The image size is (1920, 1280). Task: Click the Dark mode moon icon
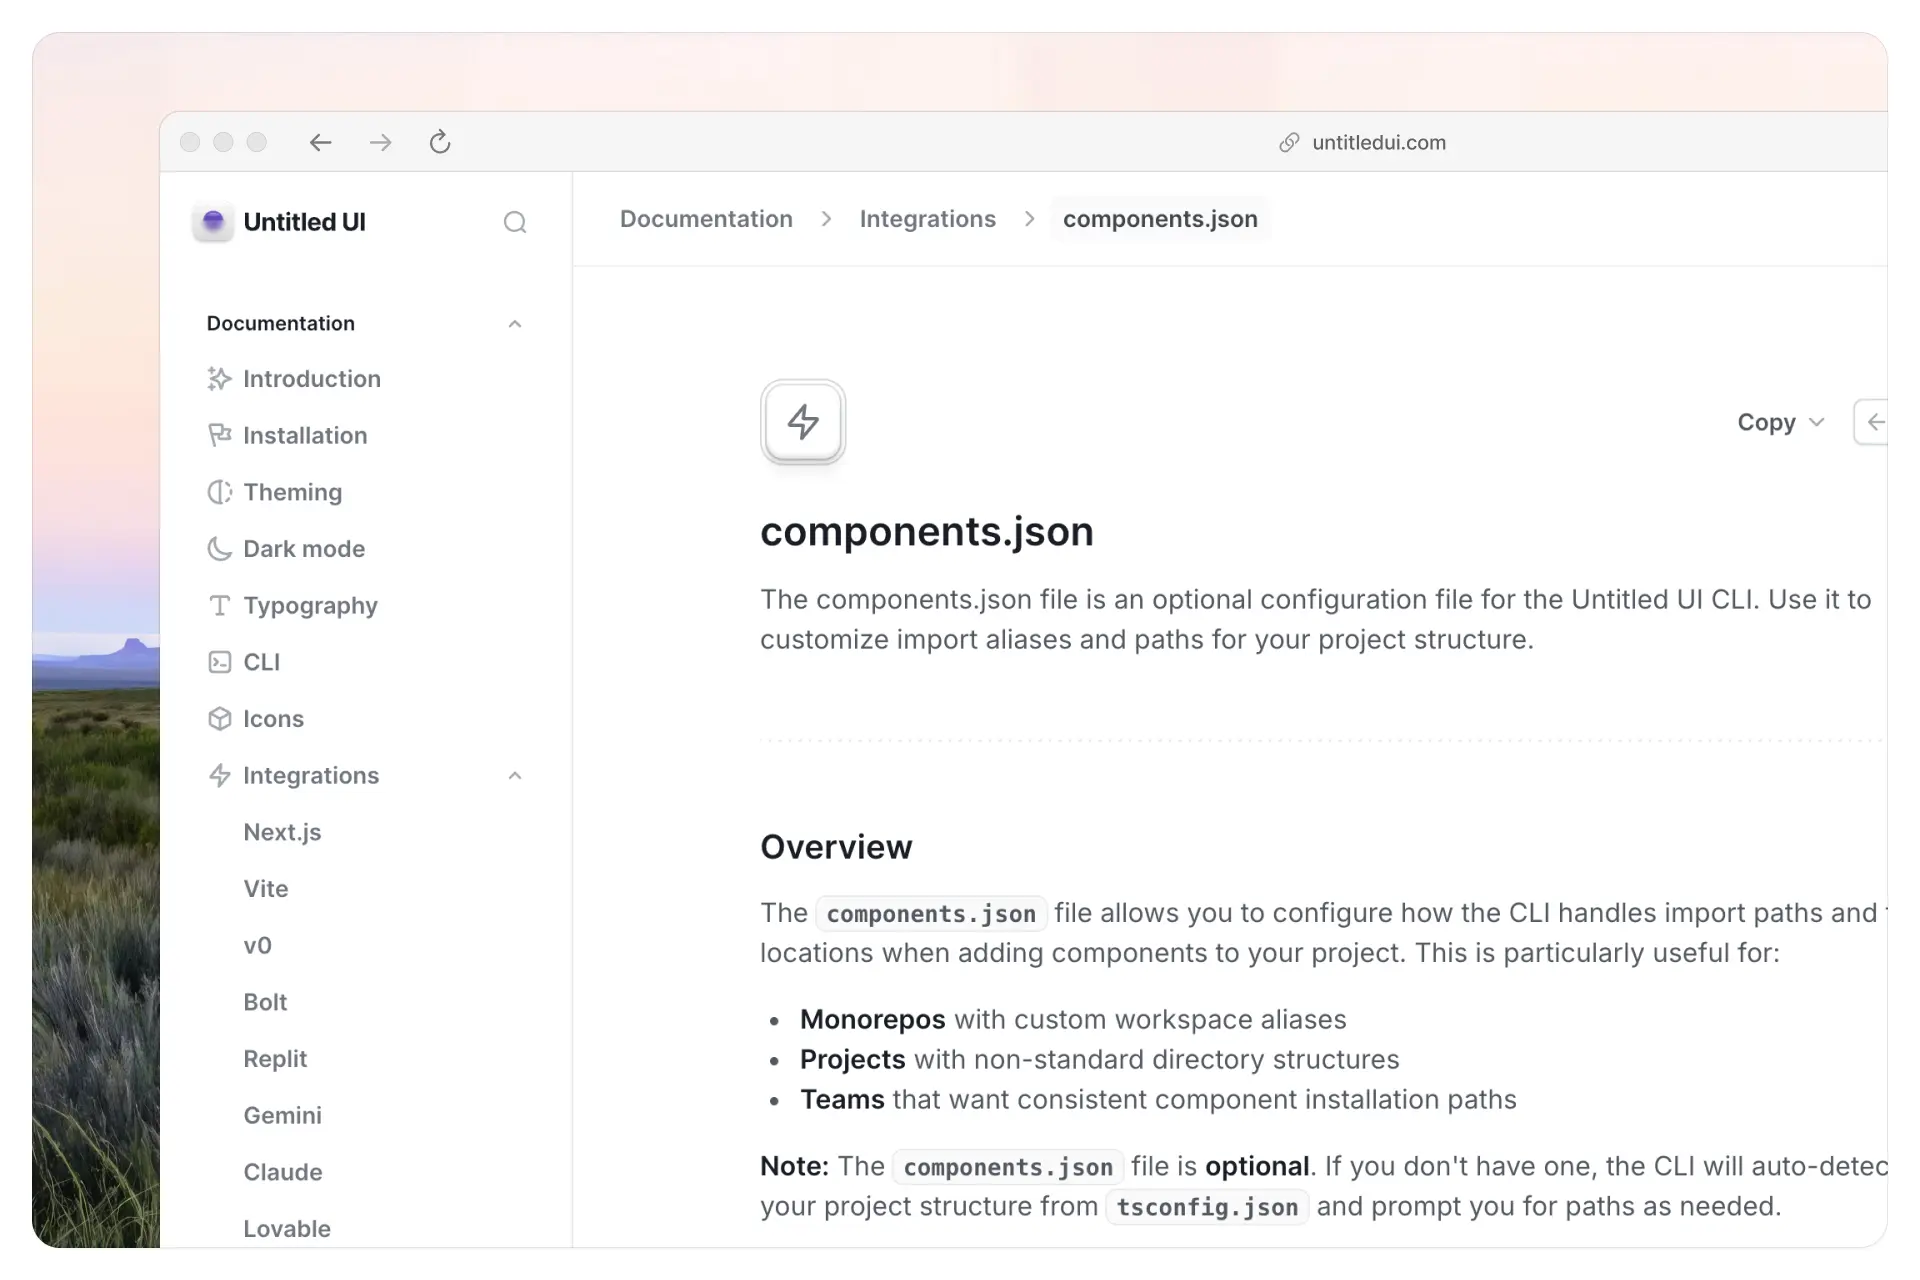click(221, 549)
